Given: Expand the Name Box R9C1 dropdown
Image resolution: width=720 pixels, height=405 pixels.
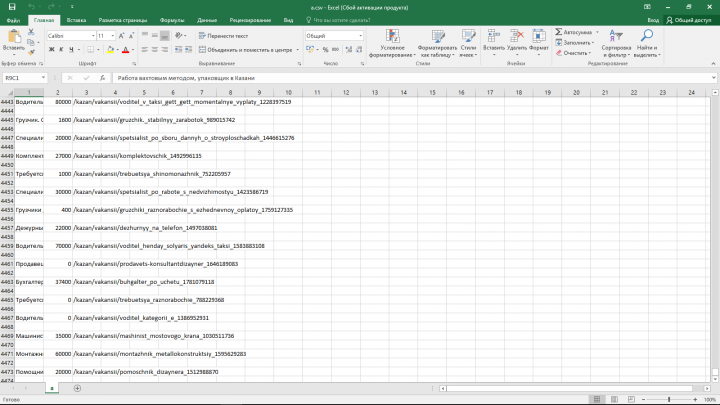Looking at the screenshot, I should [x=43, y=78].
